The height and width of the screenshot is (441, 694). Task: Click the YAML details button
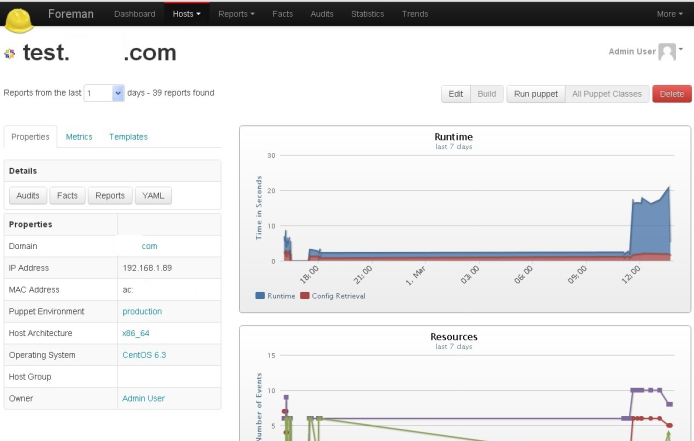(153, 195)
